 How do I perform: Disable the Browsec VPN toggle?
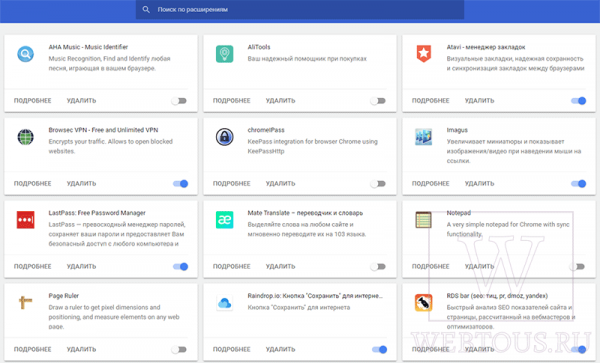tap(181, 184)
